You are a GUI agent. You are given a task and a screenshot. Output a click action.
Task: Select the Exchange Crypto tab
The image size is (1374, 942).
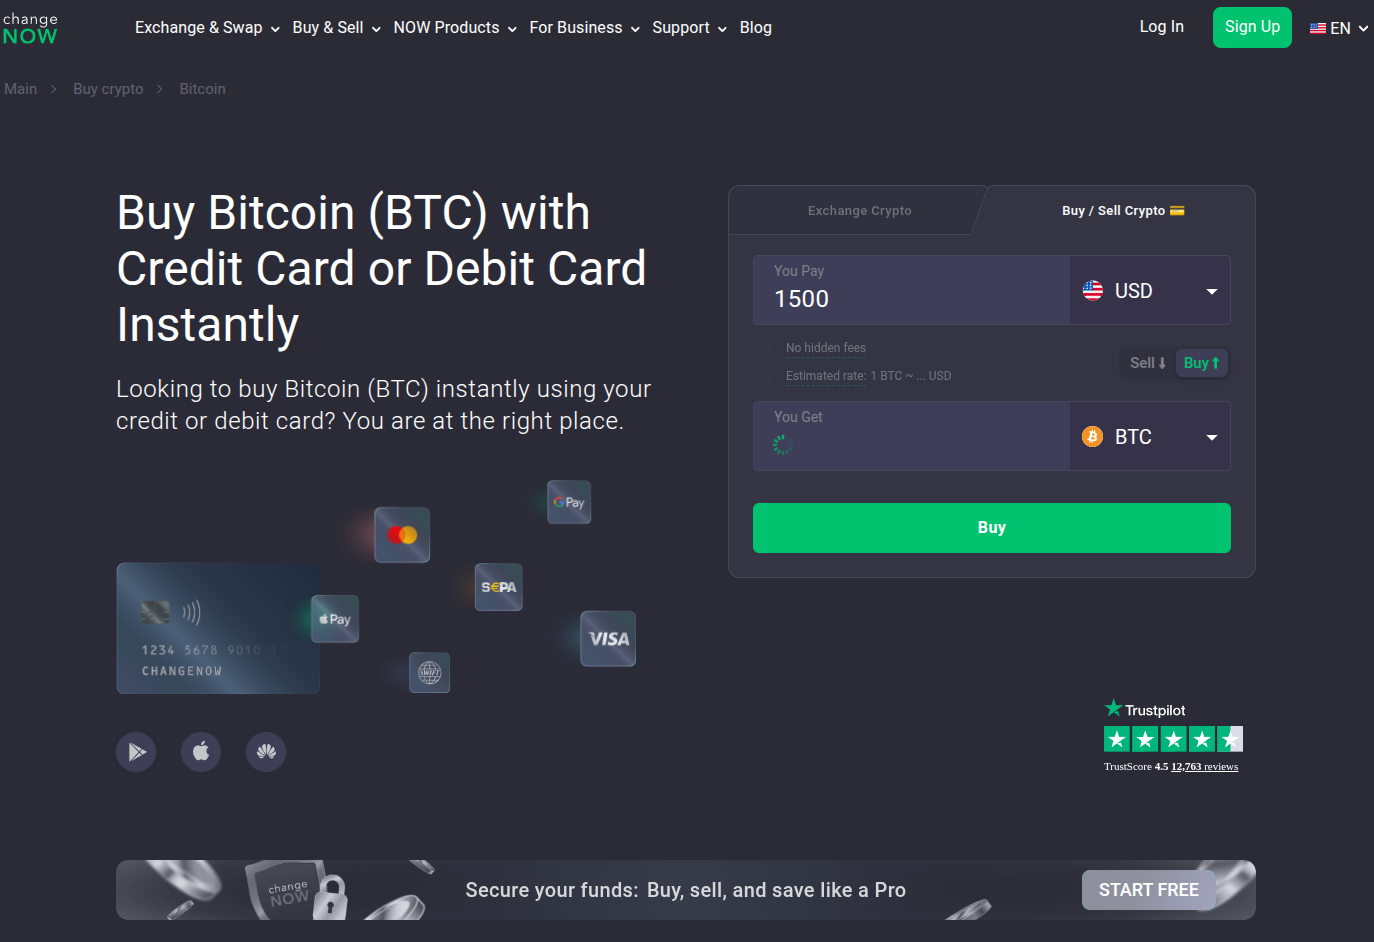point(859,211)
